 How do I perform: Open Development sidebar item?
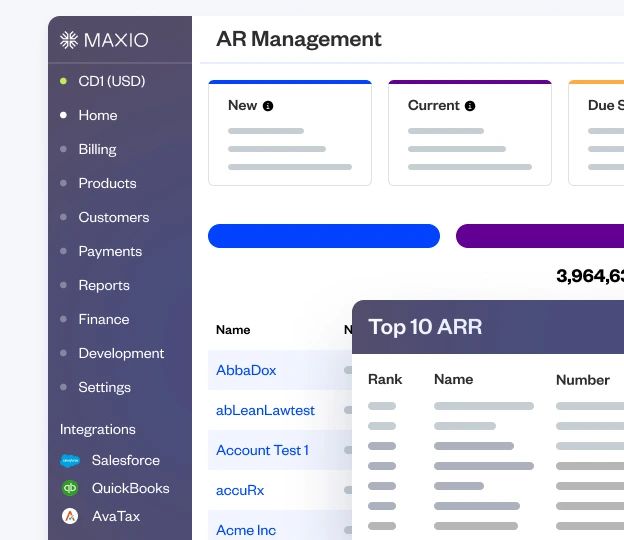point(121,353)
